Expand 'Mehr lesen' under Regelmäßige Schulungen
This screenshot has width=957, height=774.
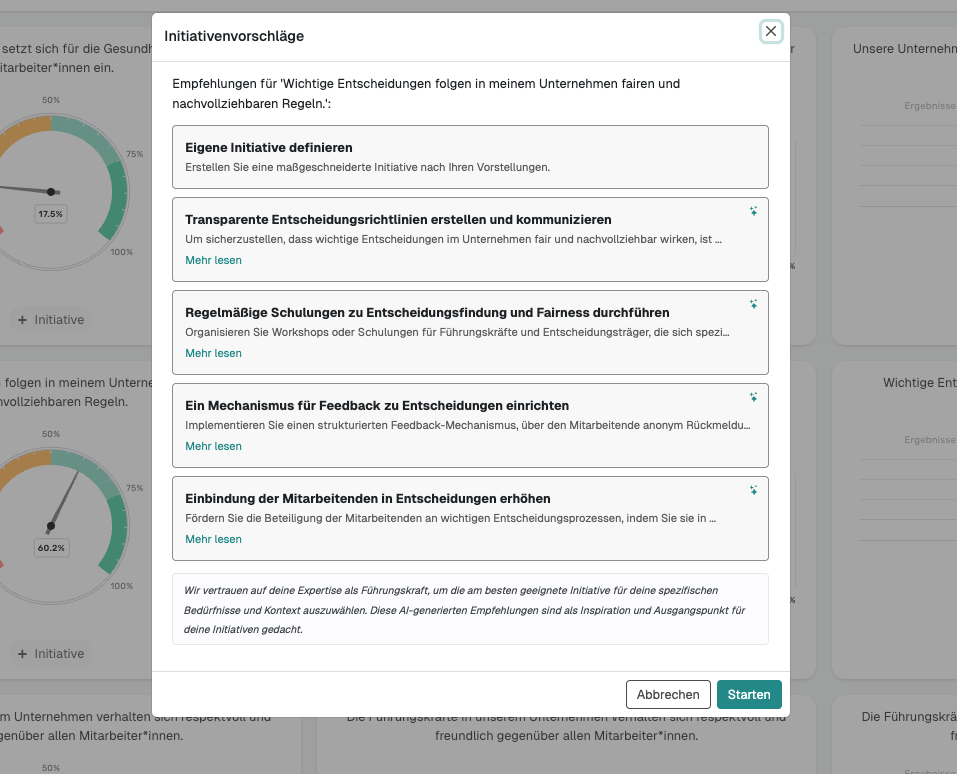[213, 353]
